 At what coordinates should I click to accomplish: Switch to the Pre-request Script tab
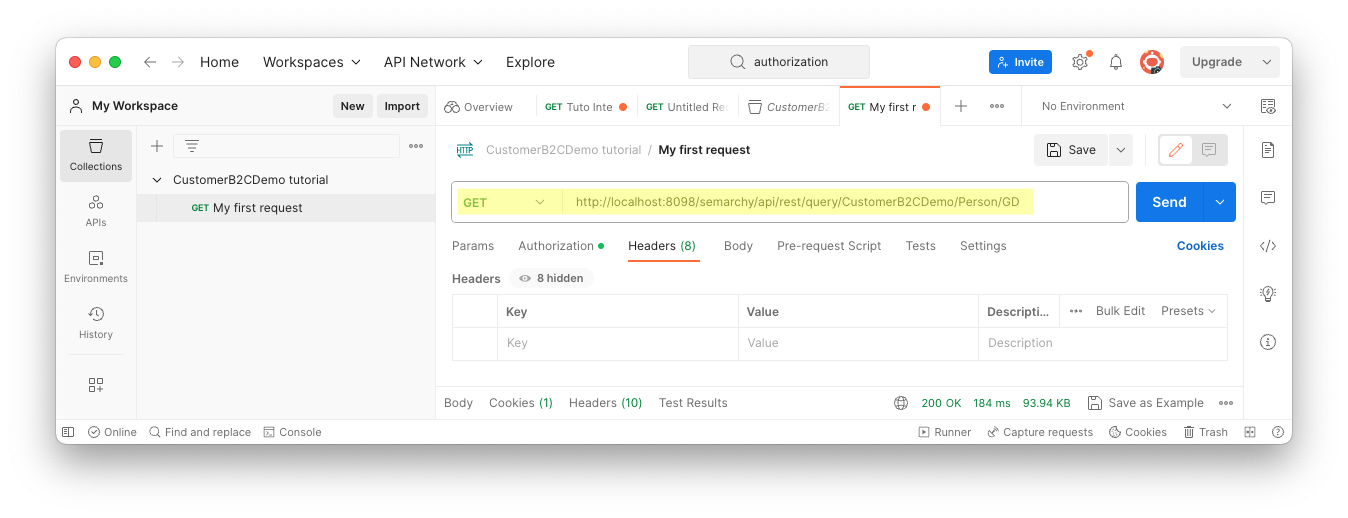[829, 246]
